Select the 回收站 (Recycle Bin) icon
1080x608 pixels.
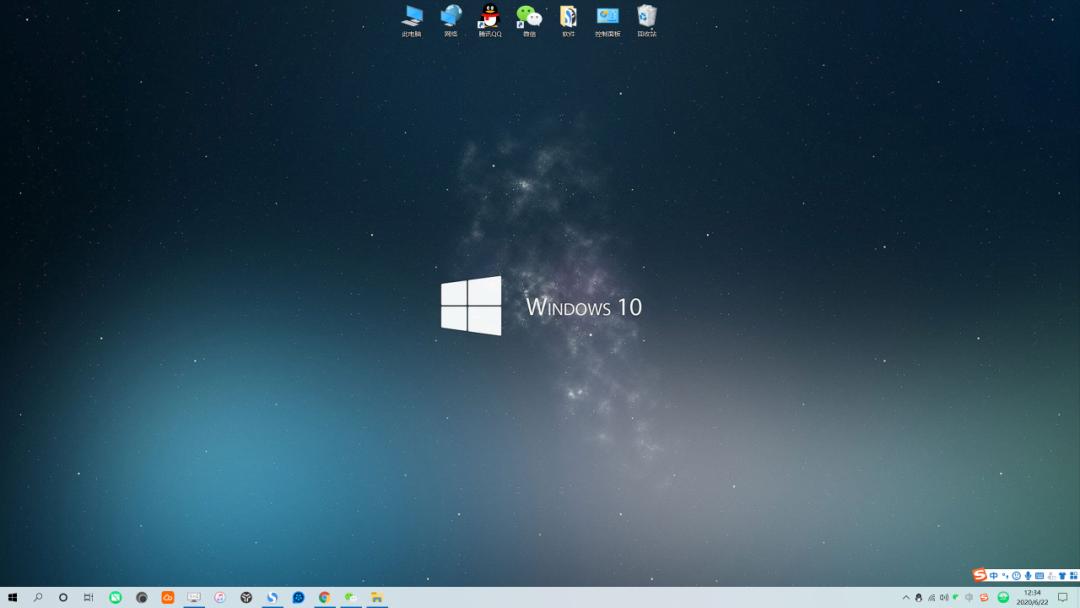647,17
